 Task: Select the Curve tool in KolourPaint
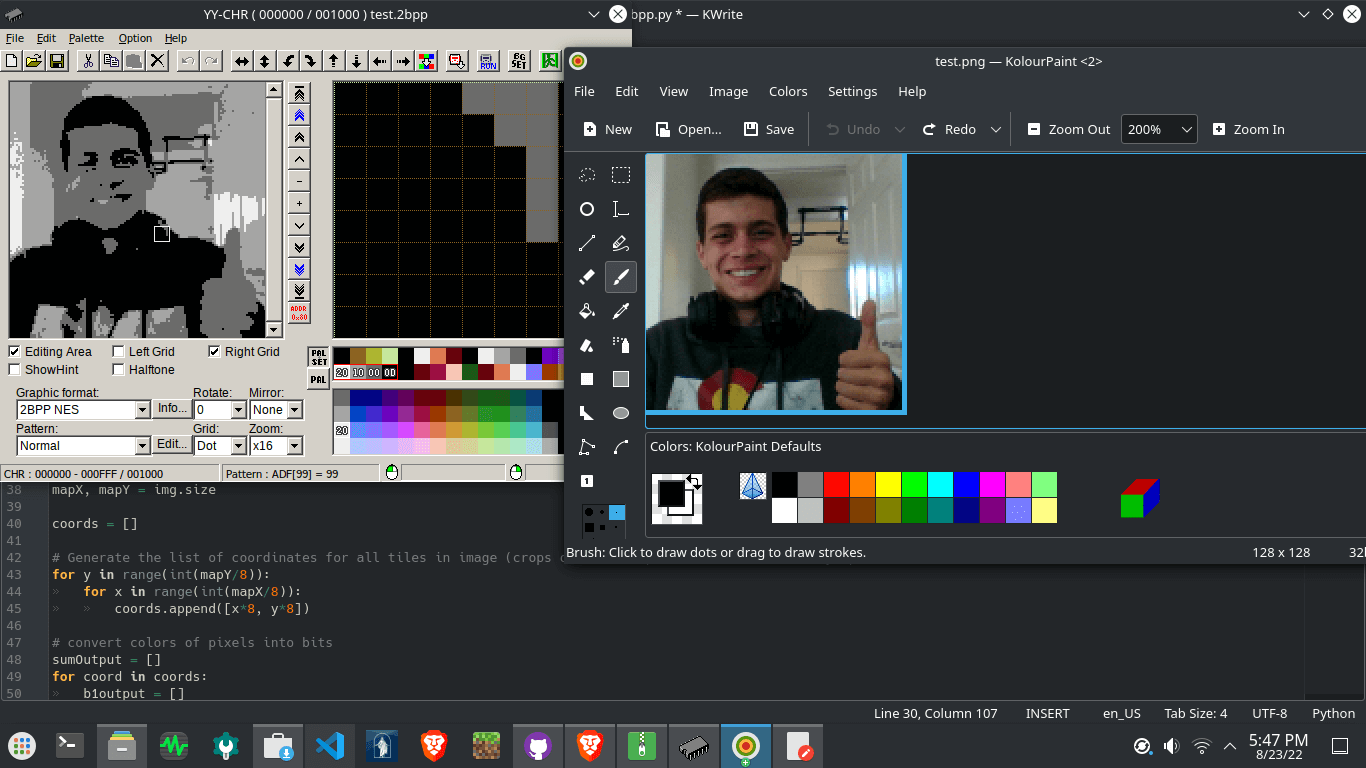point(621,447)
